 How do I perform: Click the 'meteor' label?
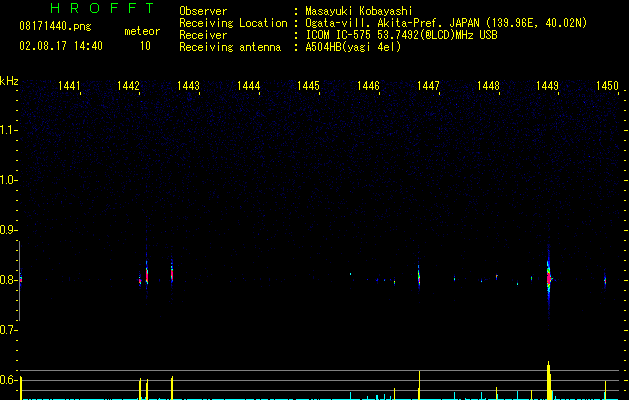click(x=142, y=31)
